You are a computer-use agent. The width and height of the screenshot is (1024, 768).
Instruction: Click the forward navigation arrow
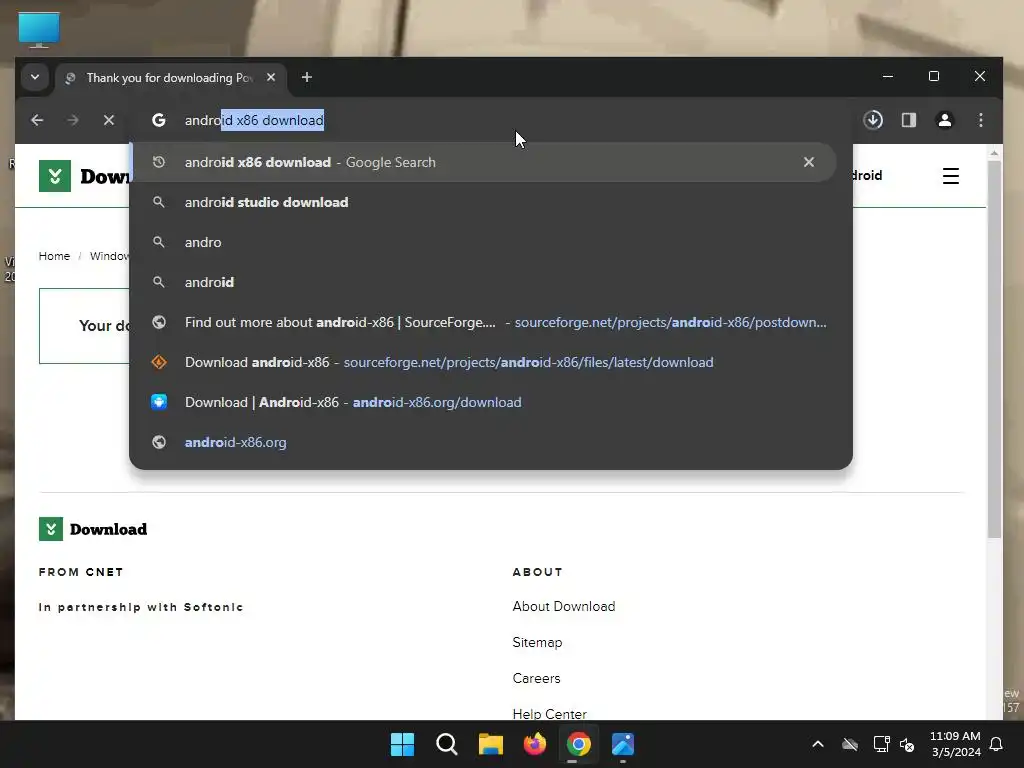click(73, 120)
